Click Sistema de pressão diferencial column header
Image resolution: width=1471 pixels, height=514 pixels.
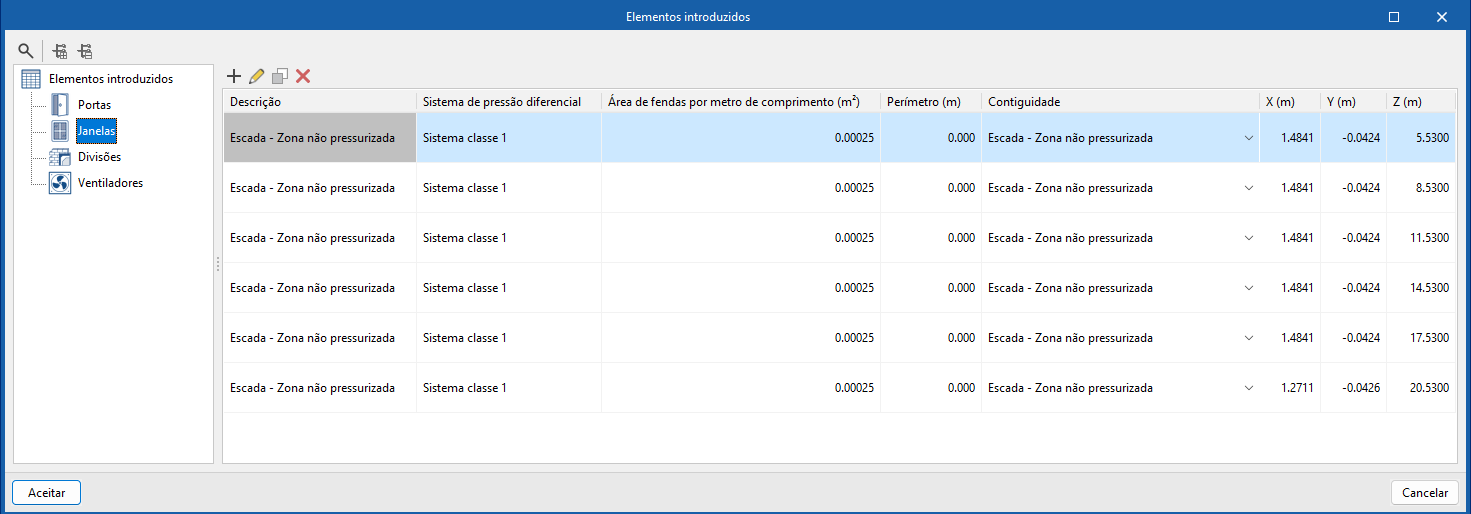click(x=509, y=102)
